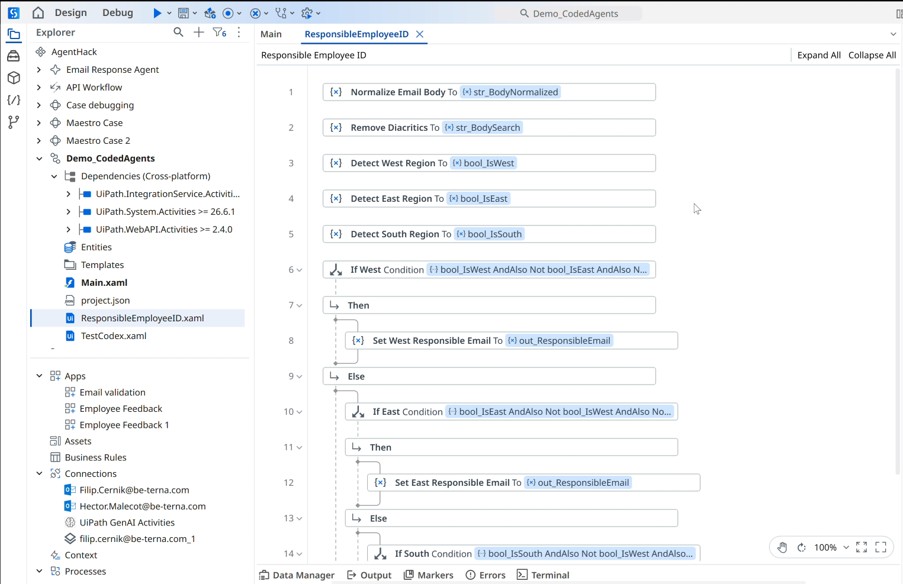Select the Set West Responsible Email activity
The height and width of the screenshot is (584, 903).
pyautogui.click(x=511, y=340)
